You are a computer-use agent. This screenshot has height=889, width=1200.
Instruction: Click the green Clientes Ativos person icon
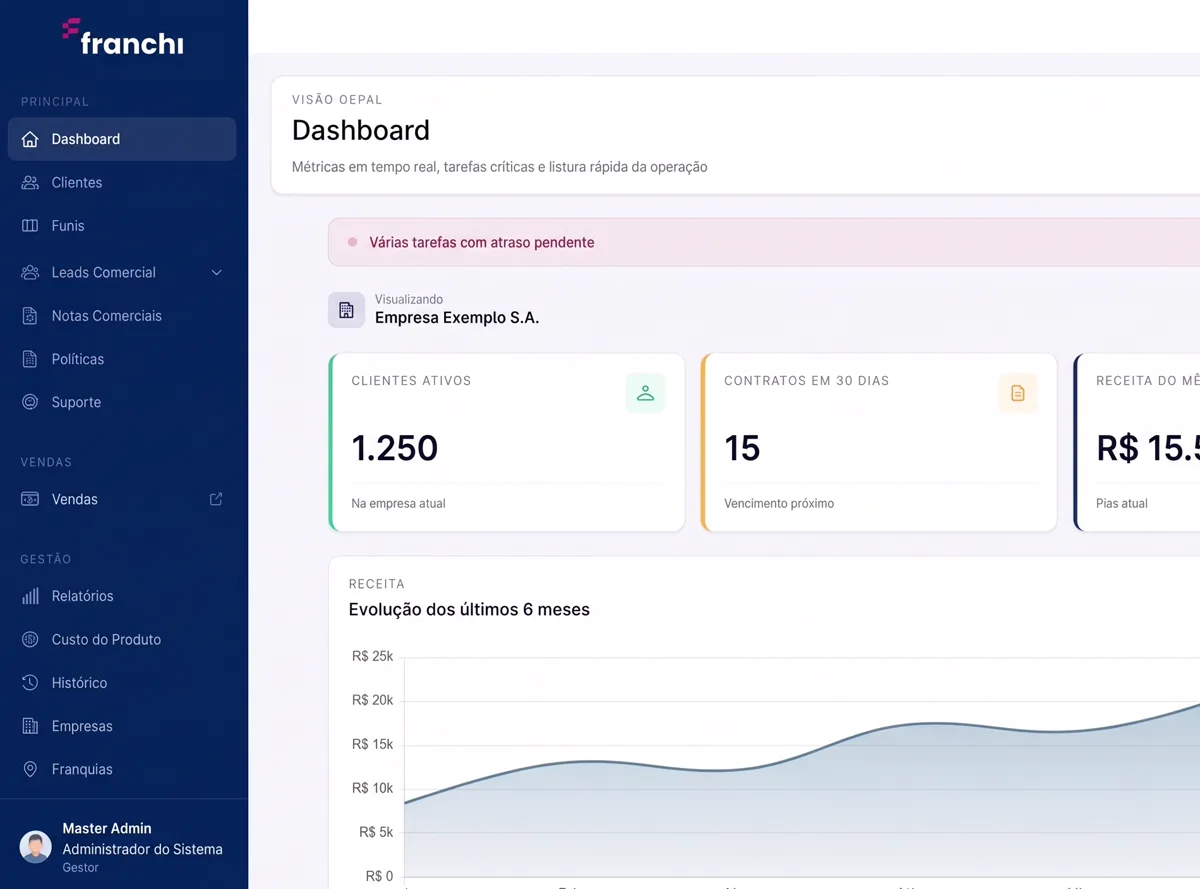645,393
